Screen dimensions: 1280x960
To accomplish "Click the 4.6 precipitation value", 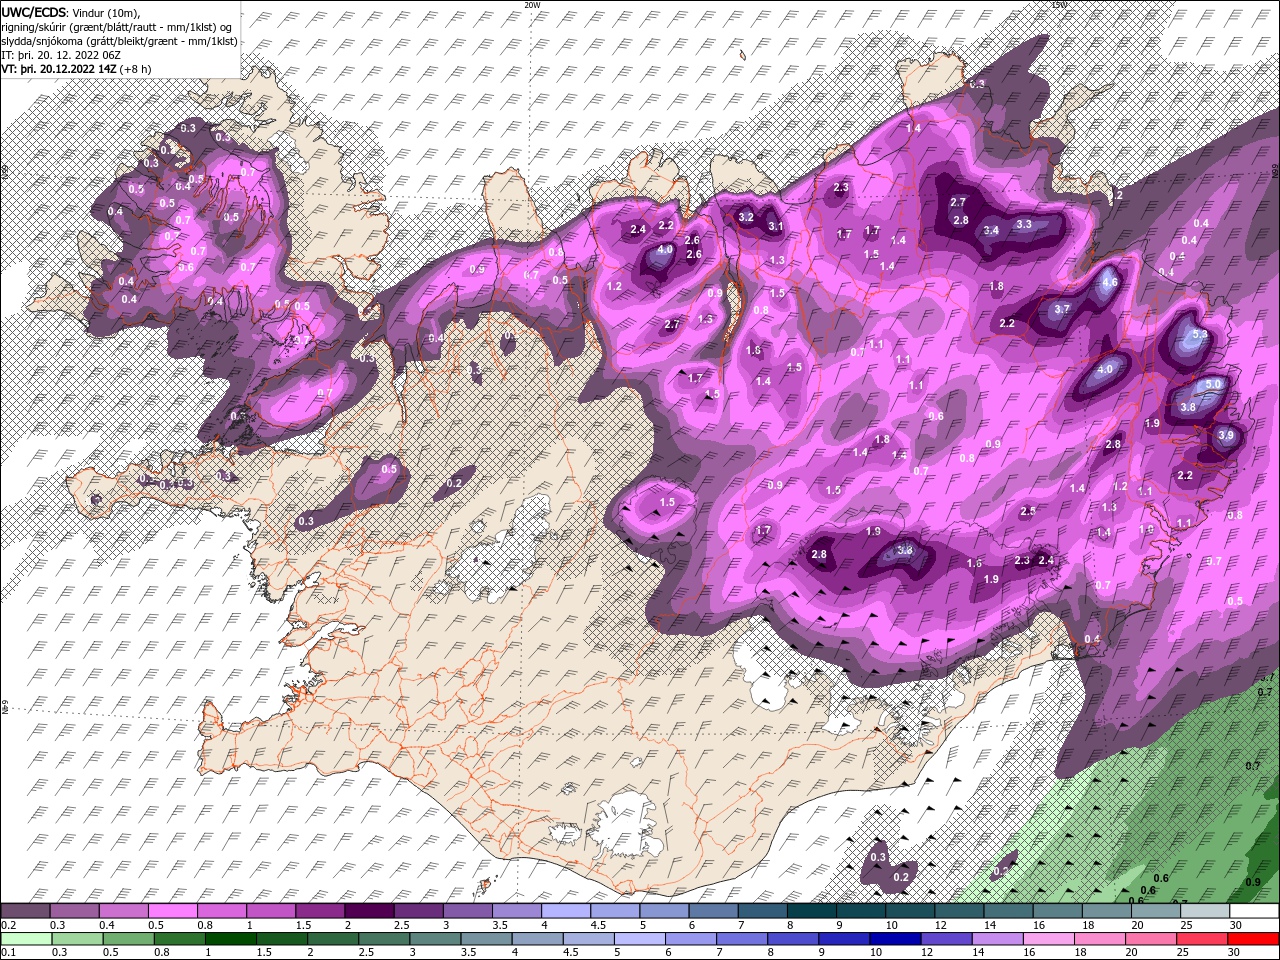I will point(1109,283).
